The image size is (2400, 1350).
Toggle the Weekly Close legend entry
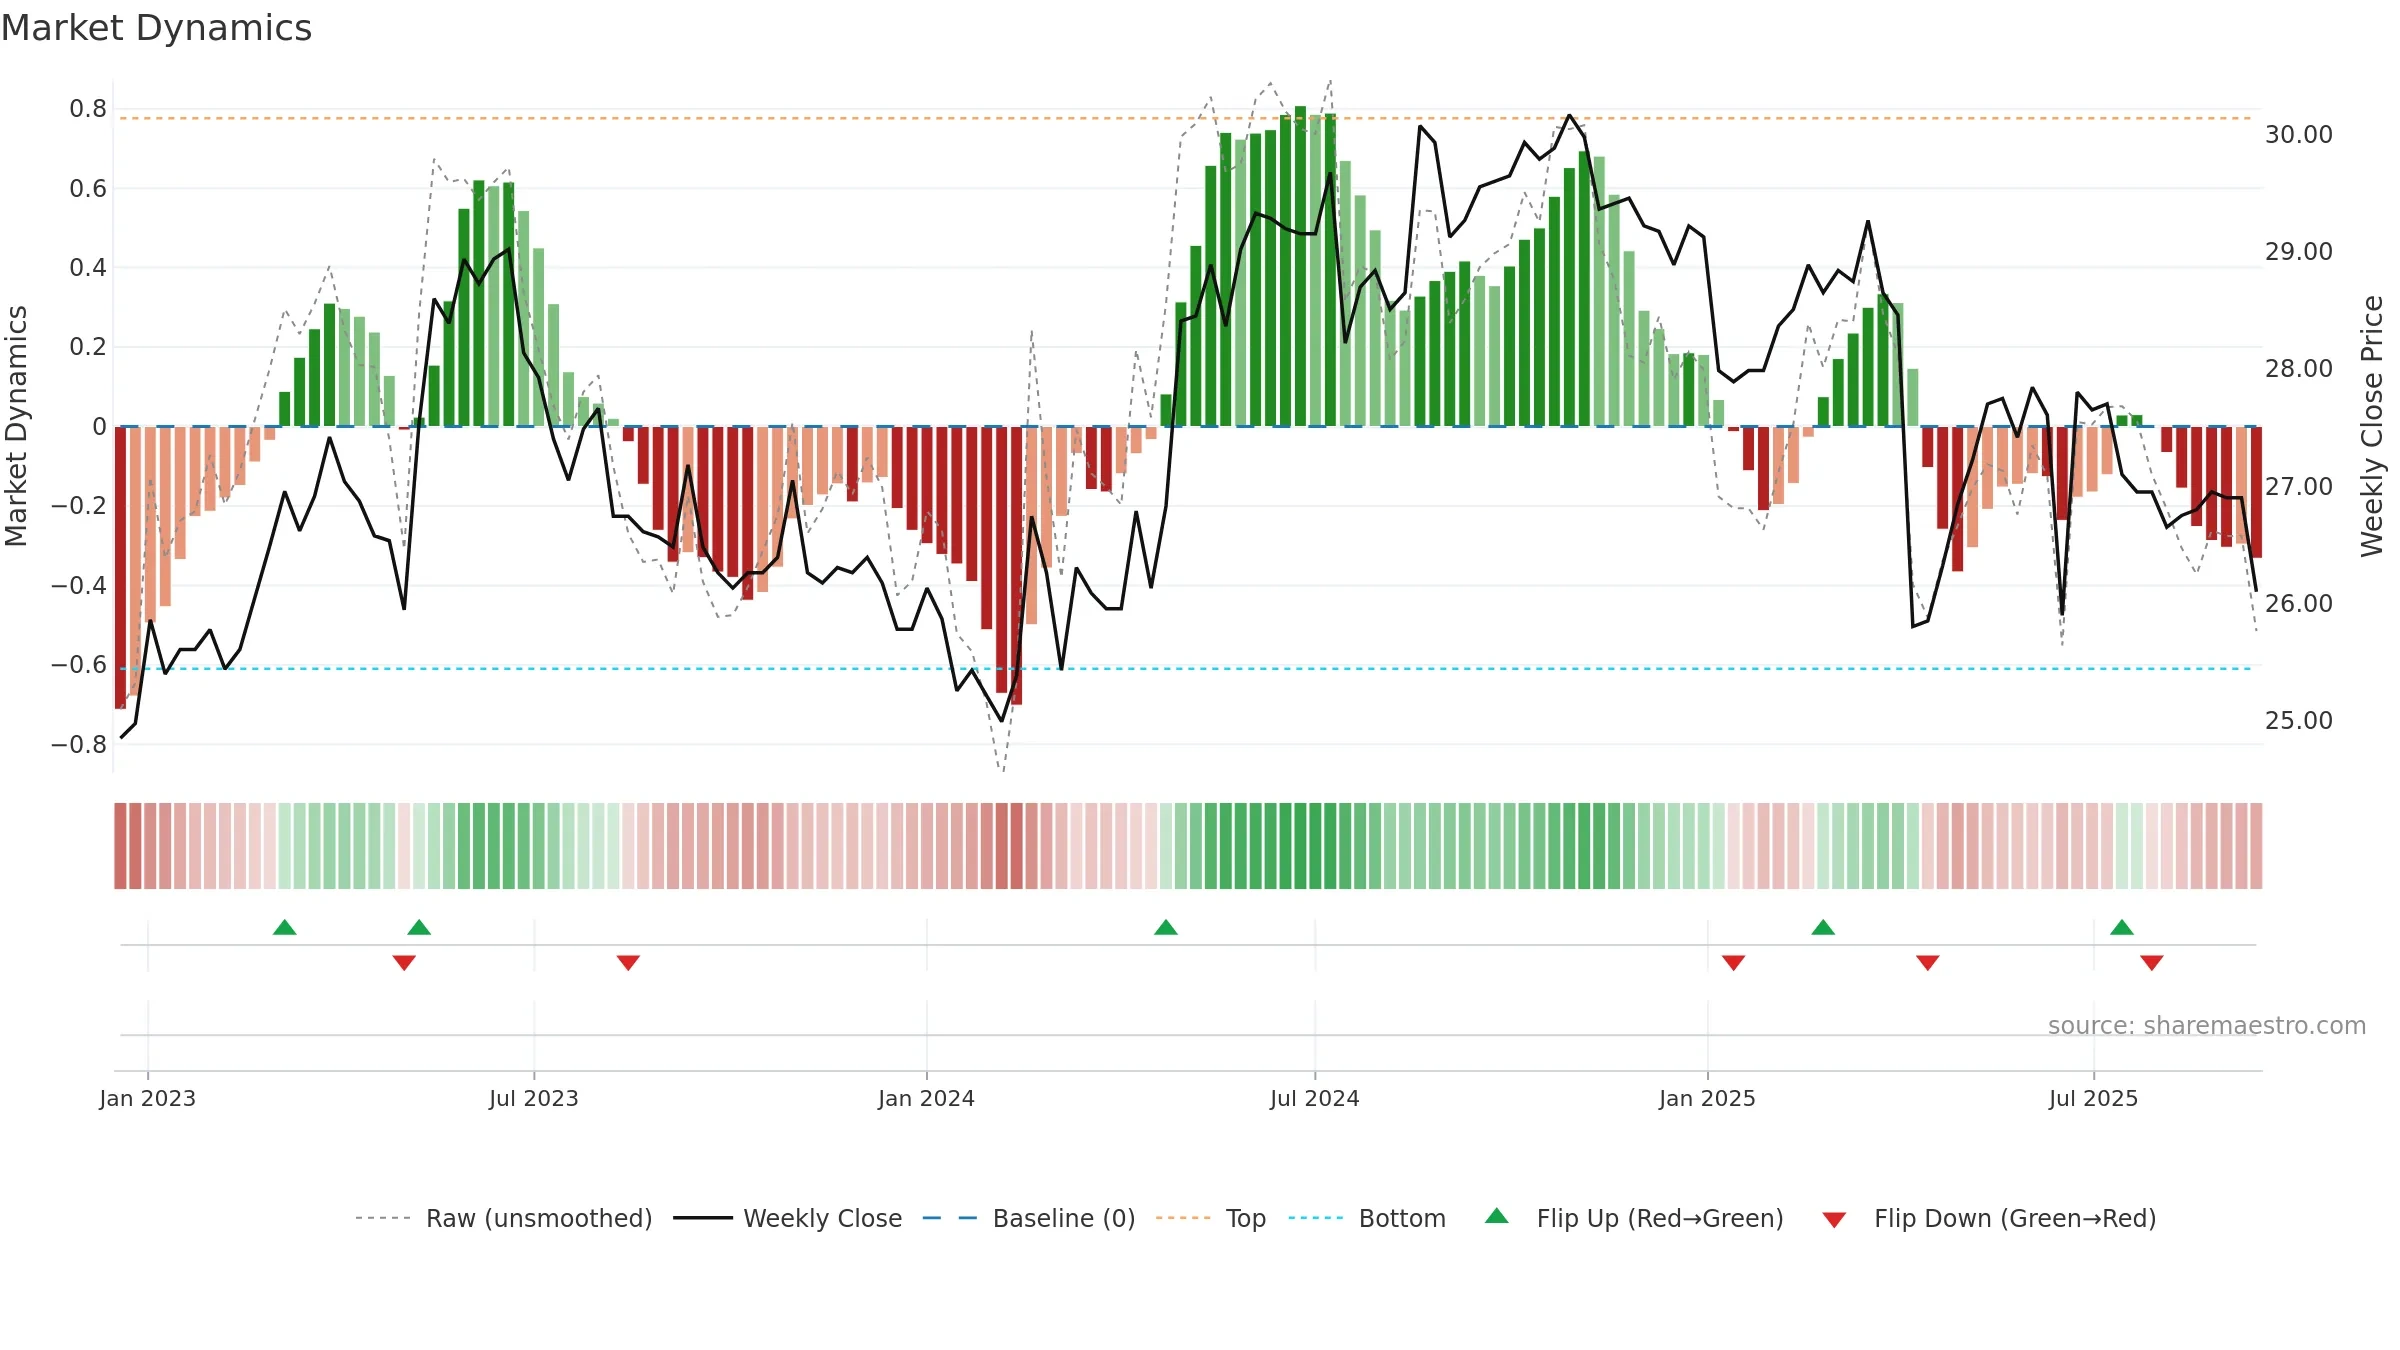pyautogui.click(x=788, y=1218)
